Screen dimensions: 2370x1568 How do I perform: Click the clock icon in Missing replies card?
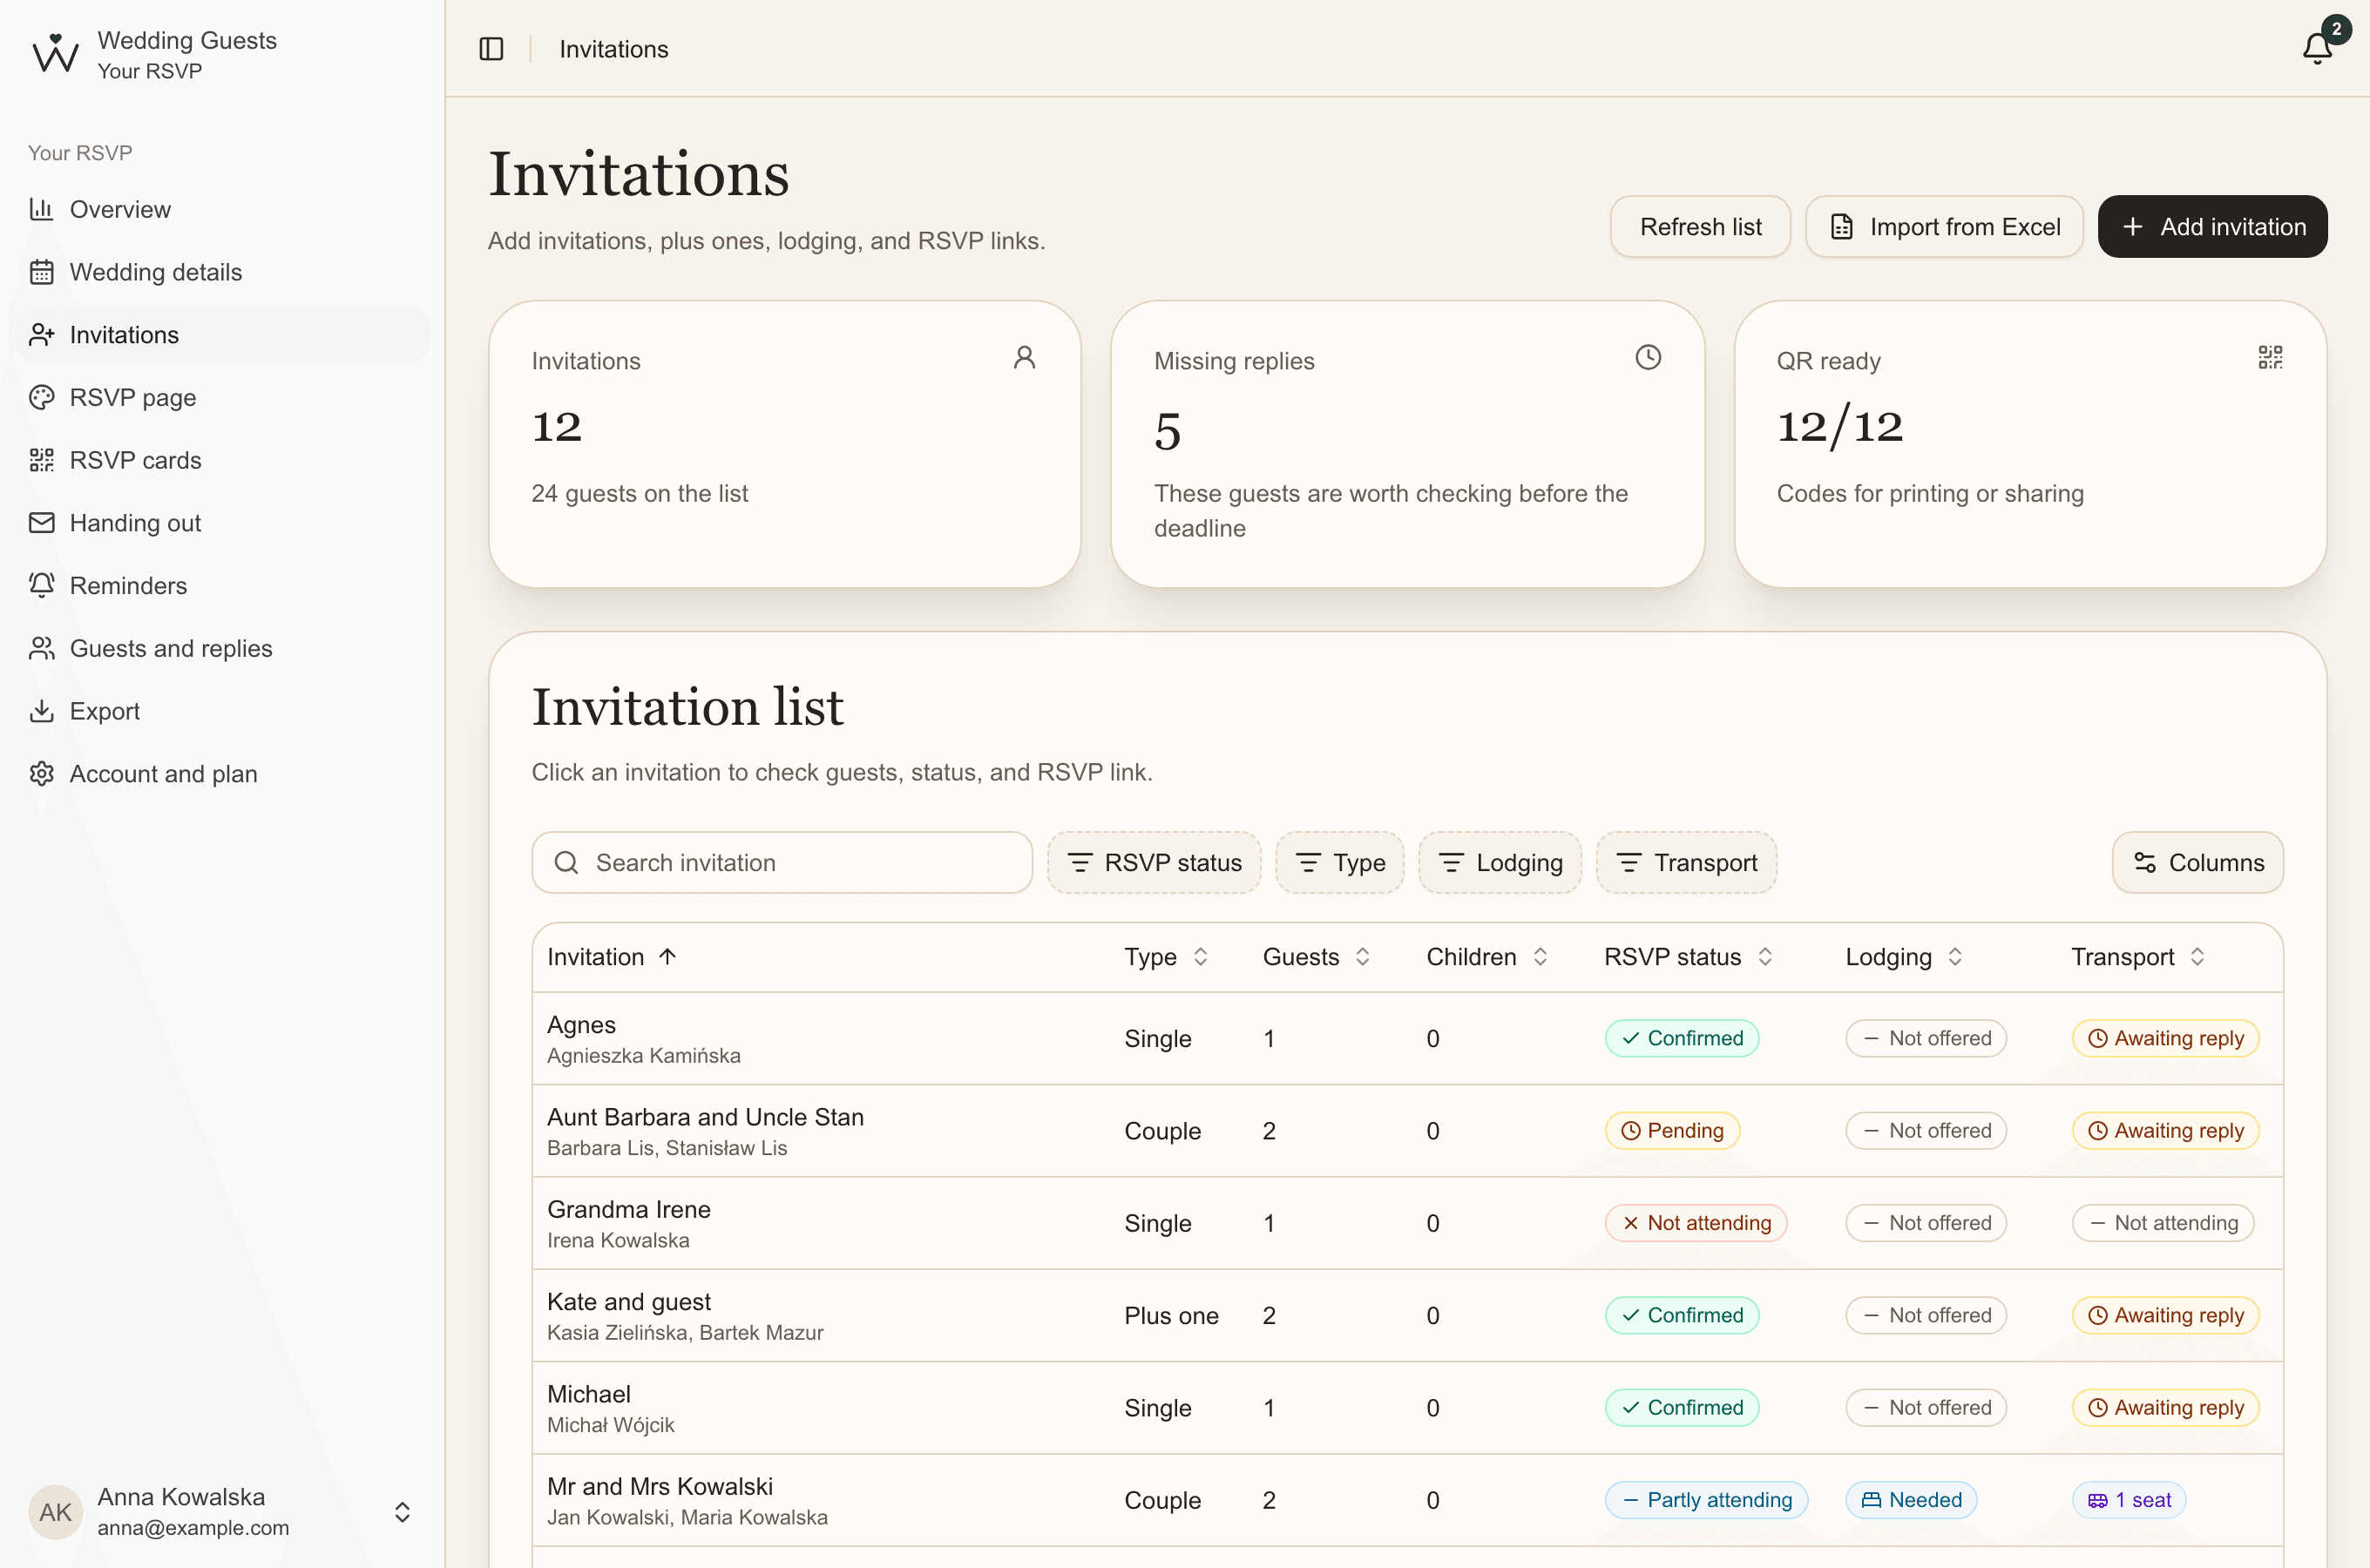pyautogui.click(x=1648, y=358)
